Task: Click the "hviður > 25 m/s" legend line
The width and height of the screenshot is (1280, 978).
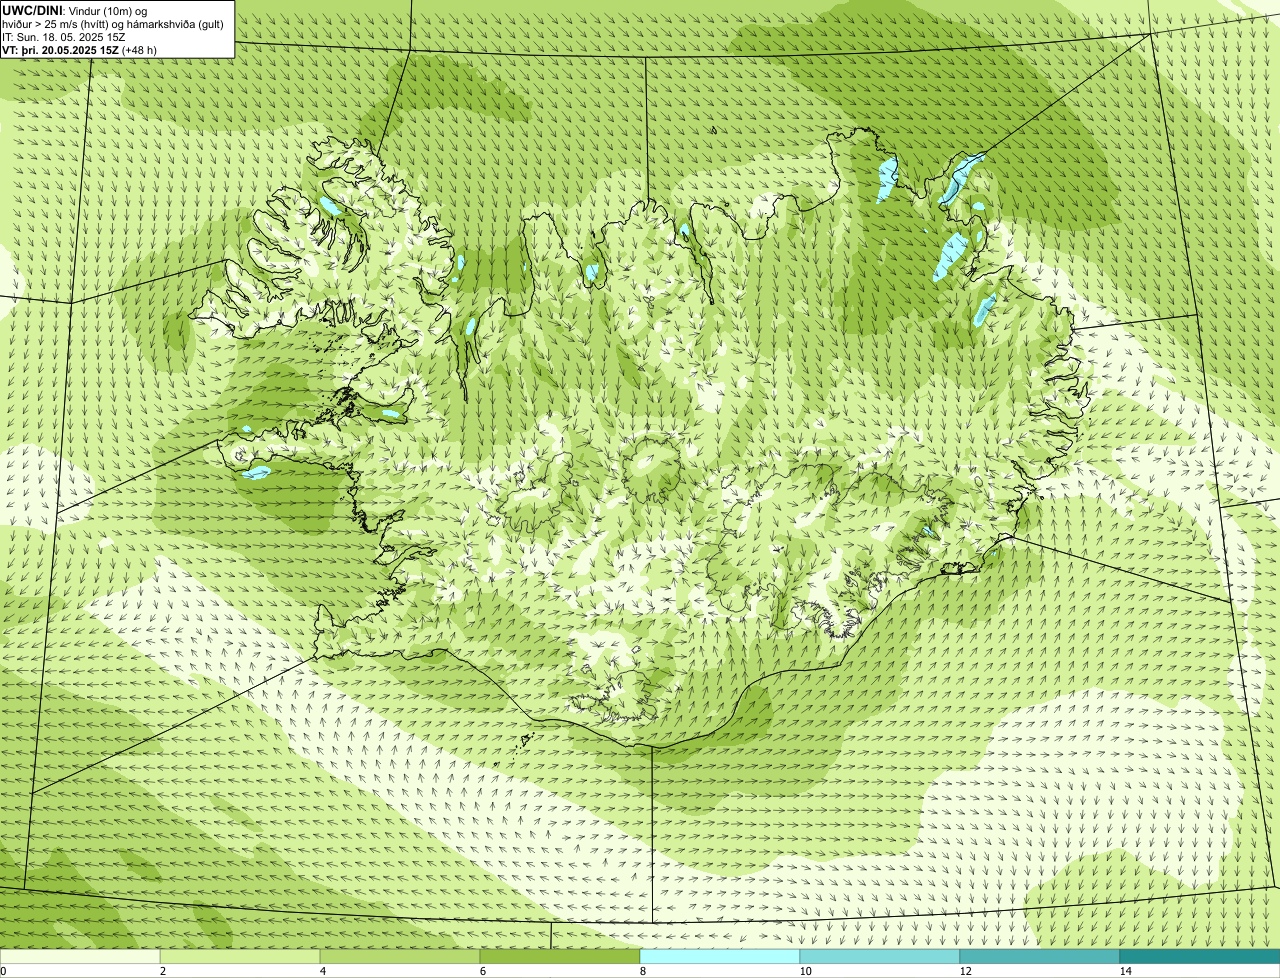Action: [x=113, y=23]
